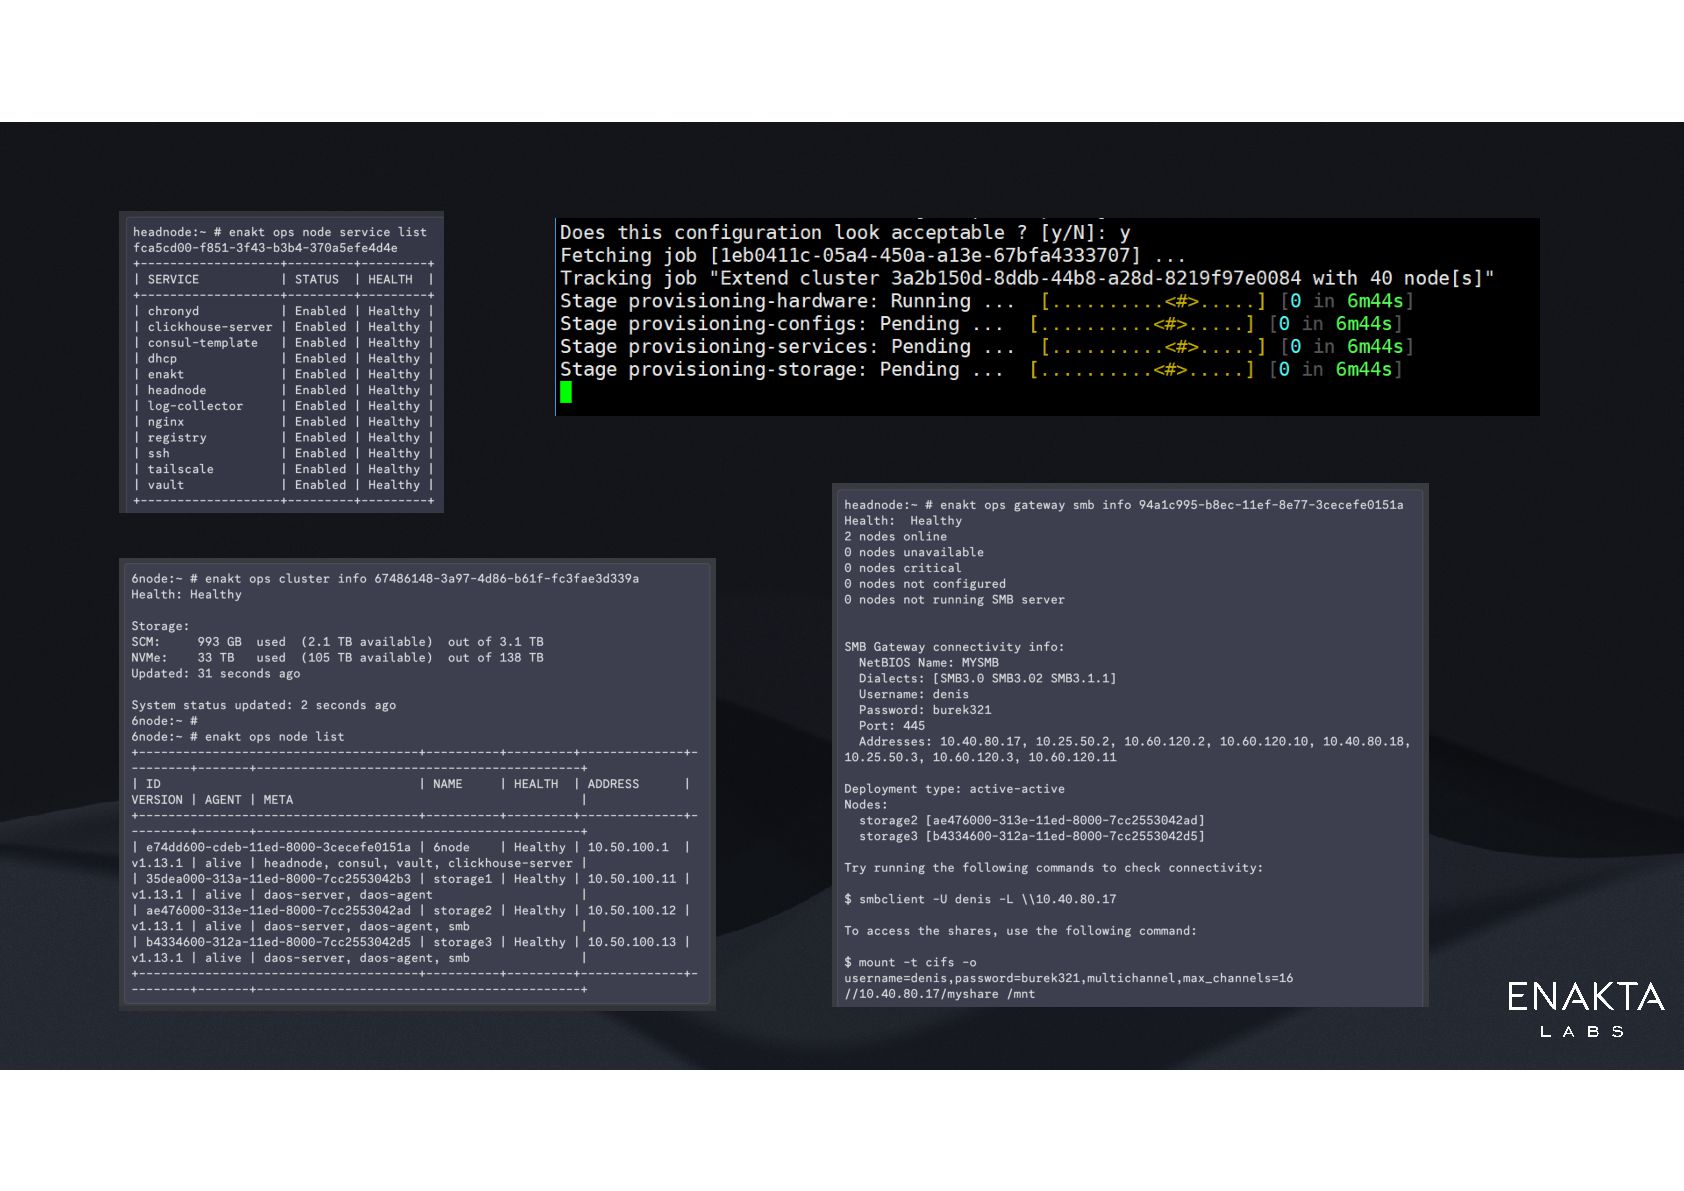1684x1191 pixels.
Task: Click the Dialects SMB3.0 SMB3.02 SMB3.1.1 line
Action: click(x=987, y=679)
